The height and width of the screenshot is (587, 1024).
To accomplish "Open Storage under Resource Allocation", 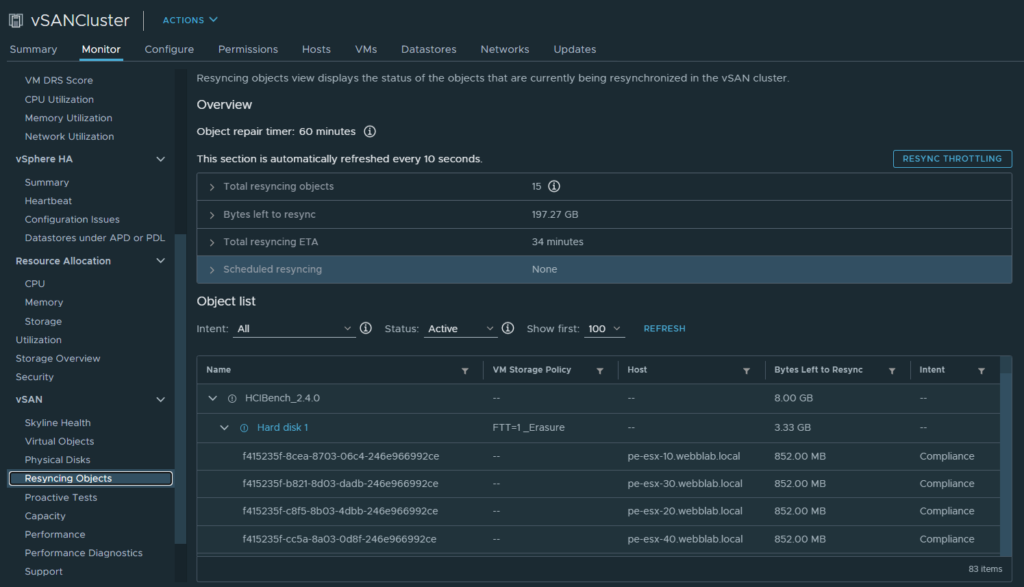I will [x=43, y=321].
